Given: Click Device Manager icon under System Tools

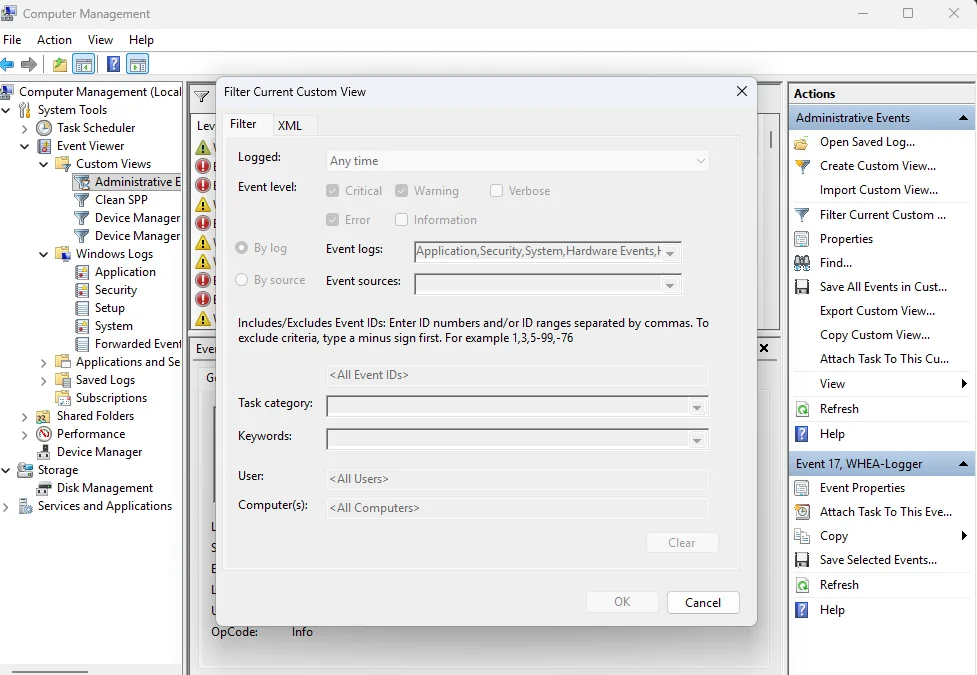Looking at the screenshot, I should [44, 452].
